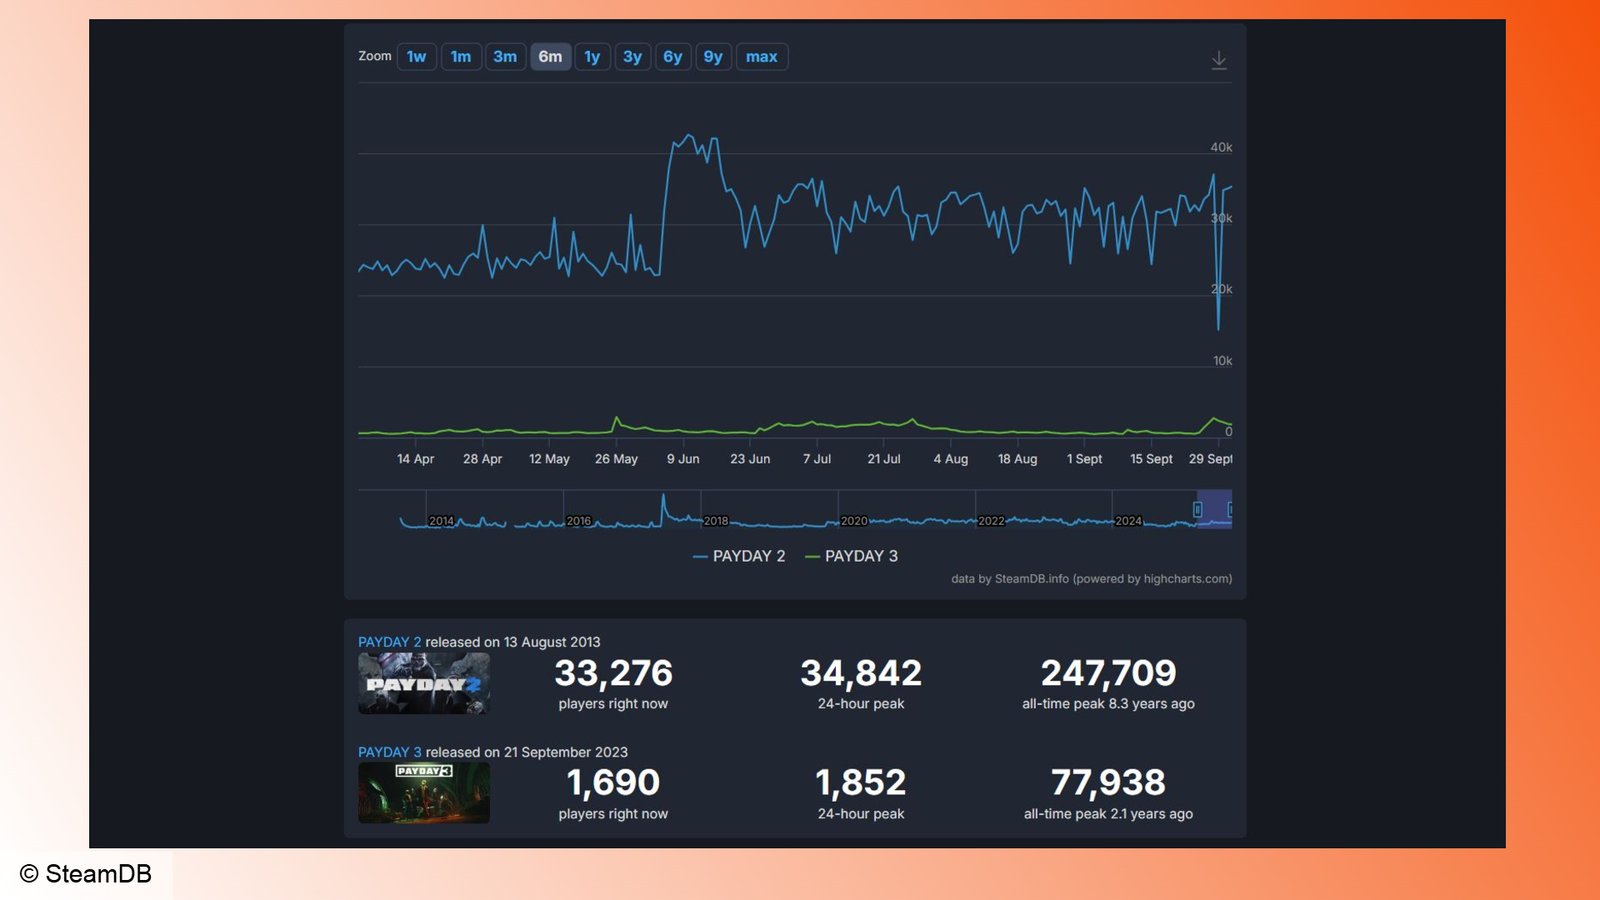1600x900 pixels.
Task: Click the 40k y-axis label
Action: [1221, 147]
